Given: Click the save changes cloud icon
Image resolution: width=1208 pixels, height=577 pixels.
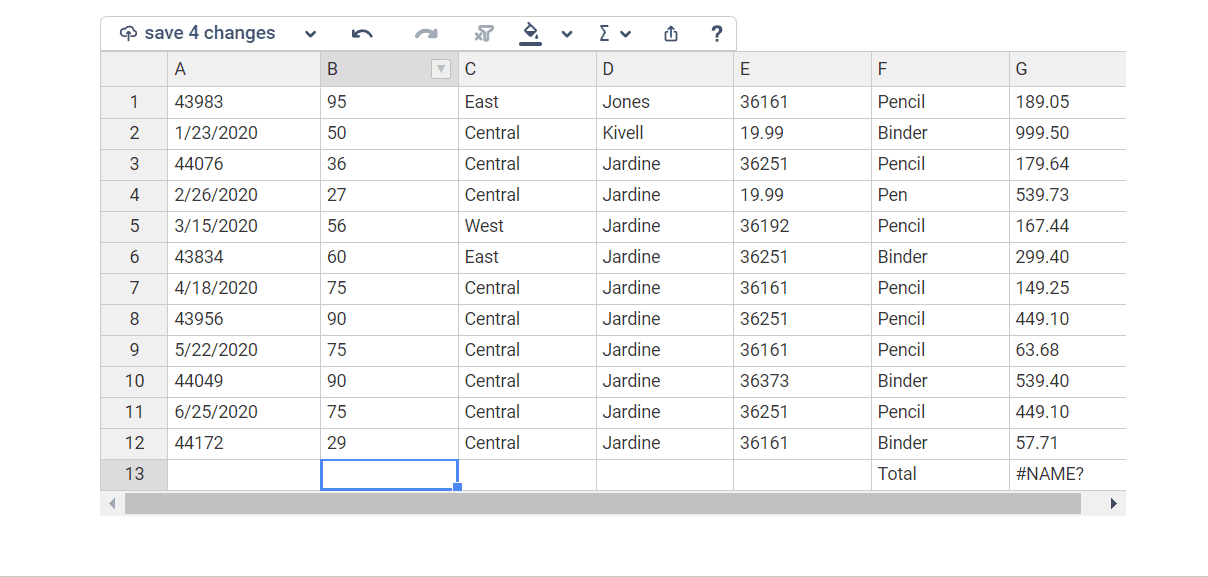Looking at the screenshot, I should tap(127, 32).
